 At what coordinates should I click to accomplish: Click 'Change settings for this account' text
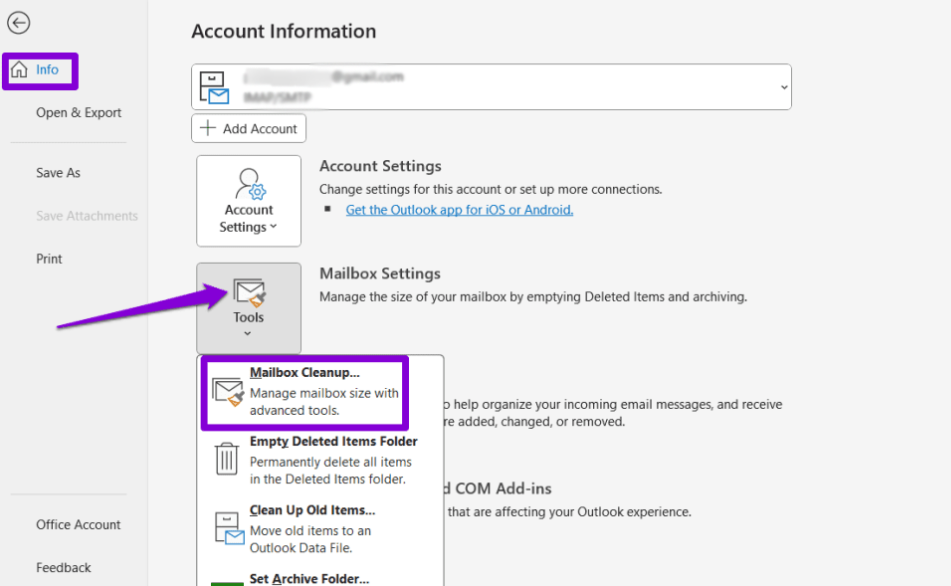click(491, 189)
